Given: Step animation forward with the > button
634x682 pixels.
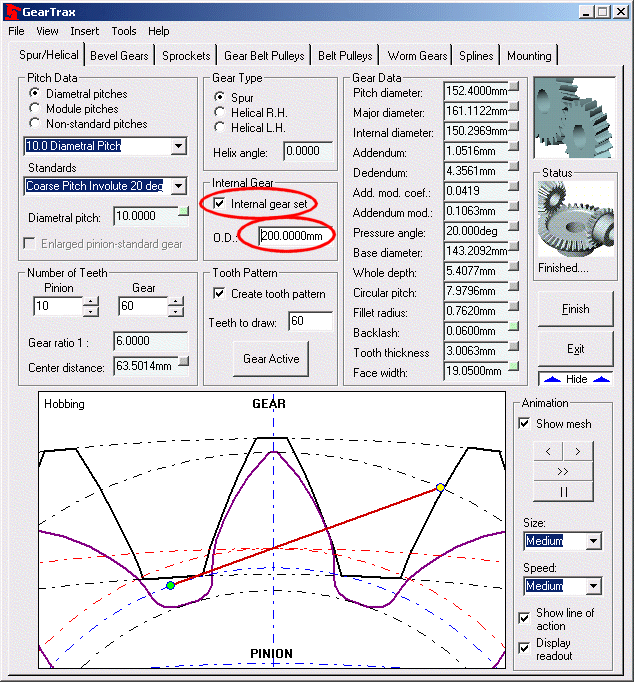Looking at the screenshot, I should coord(578,451).
